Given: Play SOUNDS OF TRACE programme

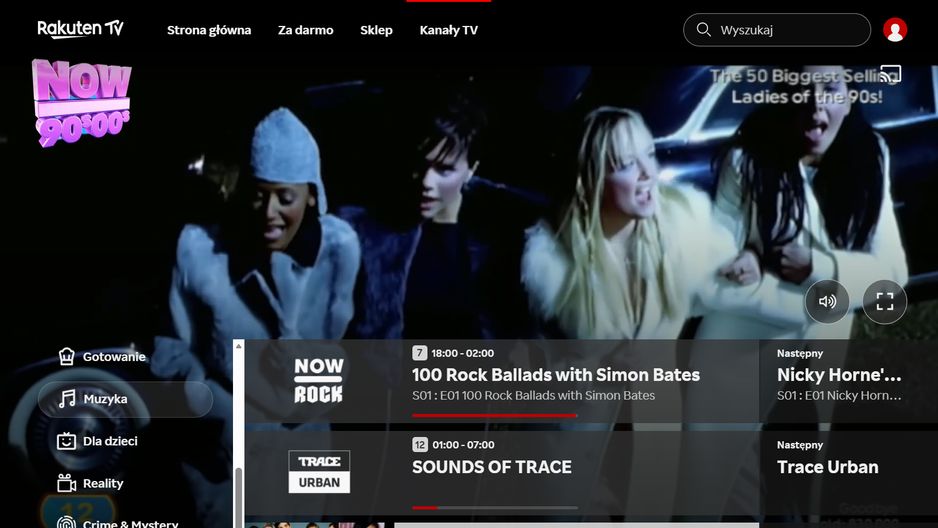Looking at the screenshot, I should point(492,467).
